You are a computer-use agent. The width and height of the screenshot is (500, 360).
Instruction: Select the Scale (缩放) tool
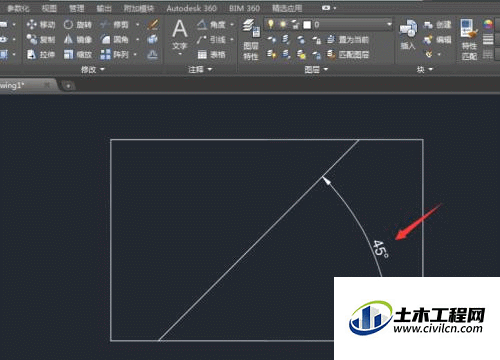pos(77,54)
